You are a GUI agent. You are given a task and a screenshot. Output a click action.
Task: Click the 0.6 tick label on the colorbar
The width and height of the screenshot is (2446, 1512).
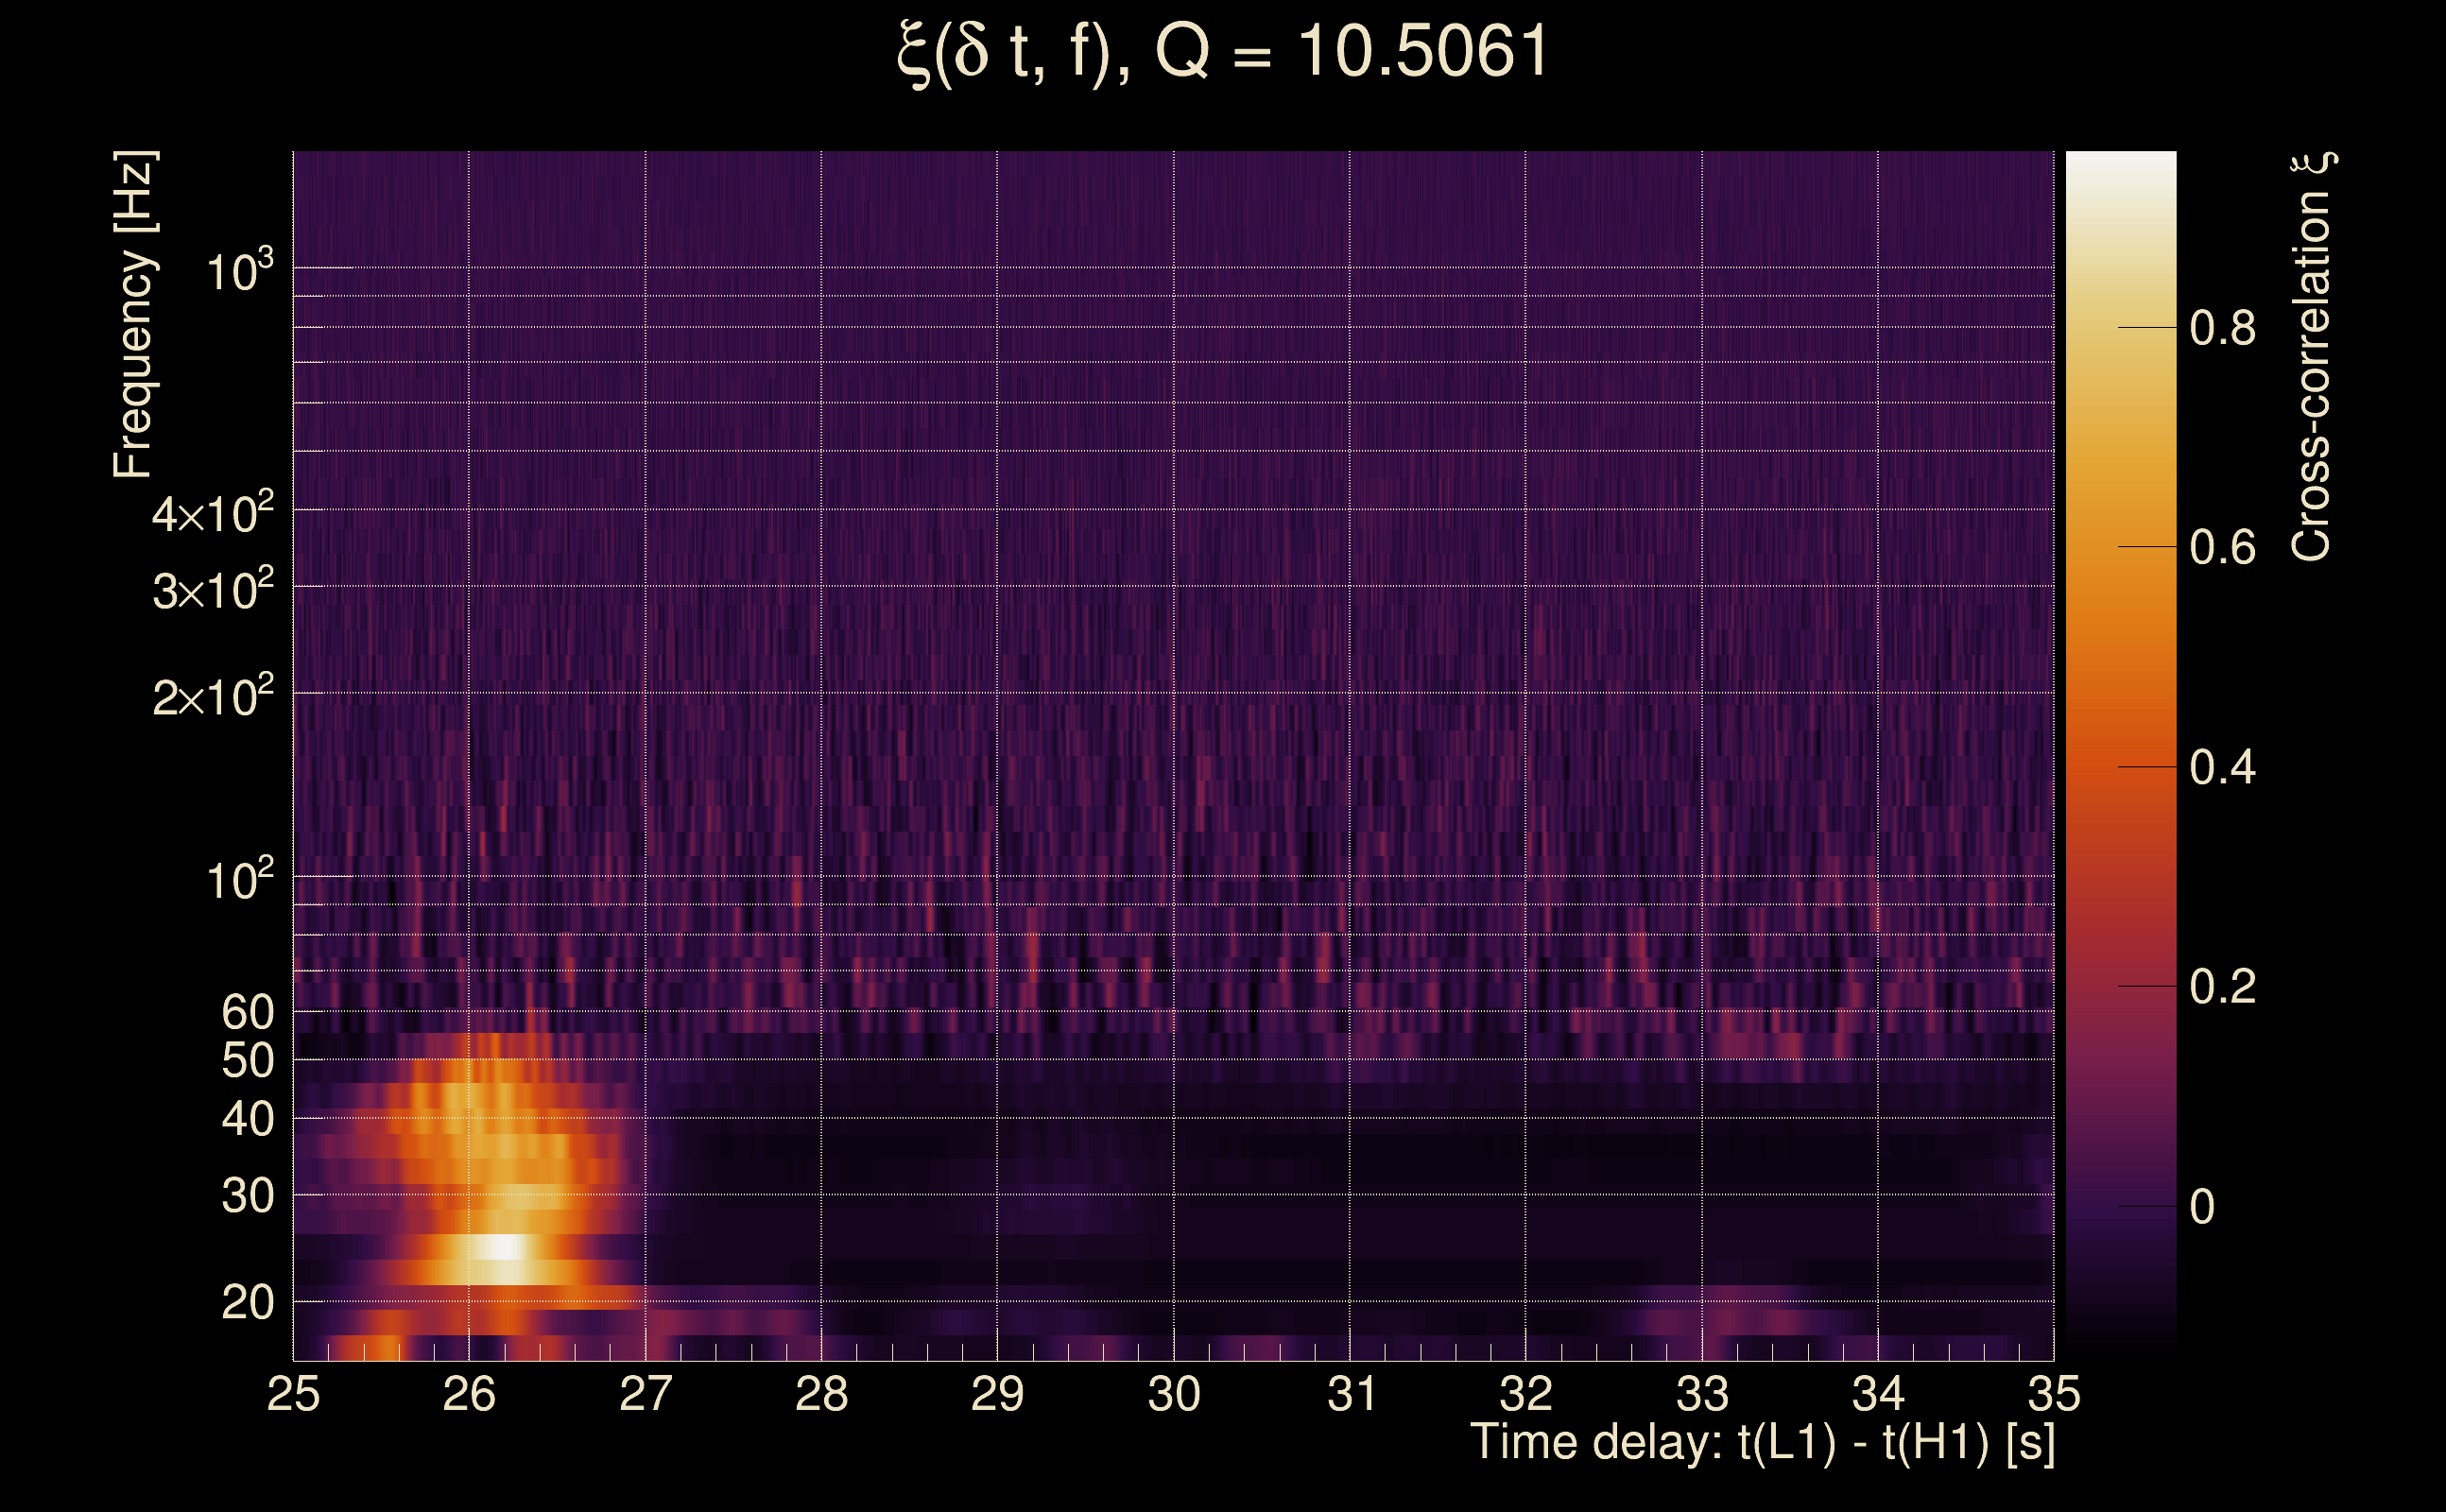[2222, 548]
